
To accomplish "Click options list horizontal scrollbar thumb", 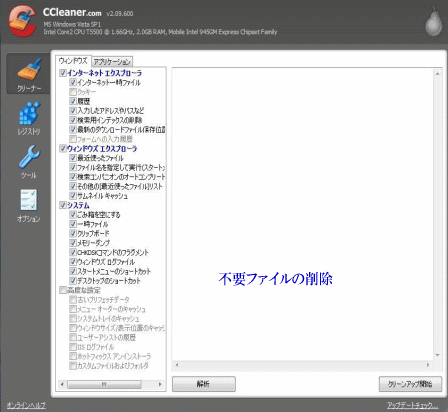I will click(x=104, y=384).
